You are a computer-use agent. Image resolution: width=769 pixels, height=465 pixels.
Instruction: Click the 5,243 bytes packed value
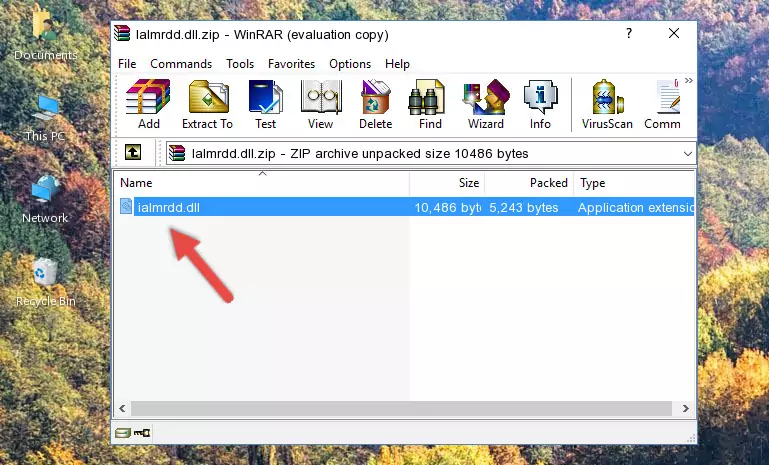click(524, 207)
